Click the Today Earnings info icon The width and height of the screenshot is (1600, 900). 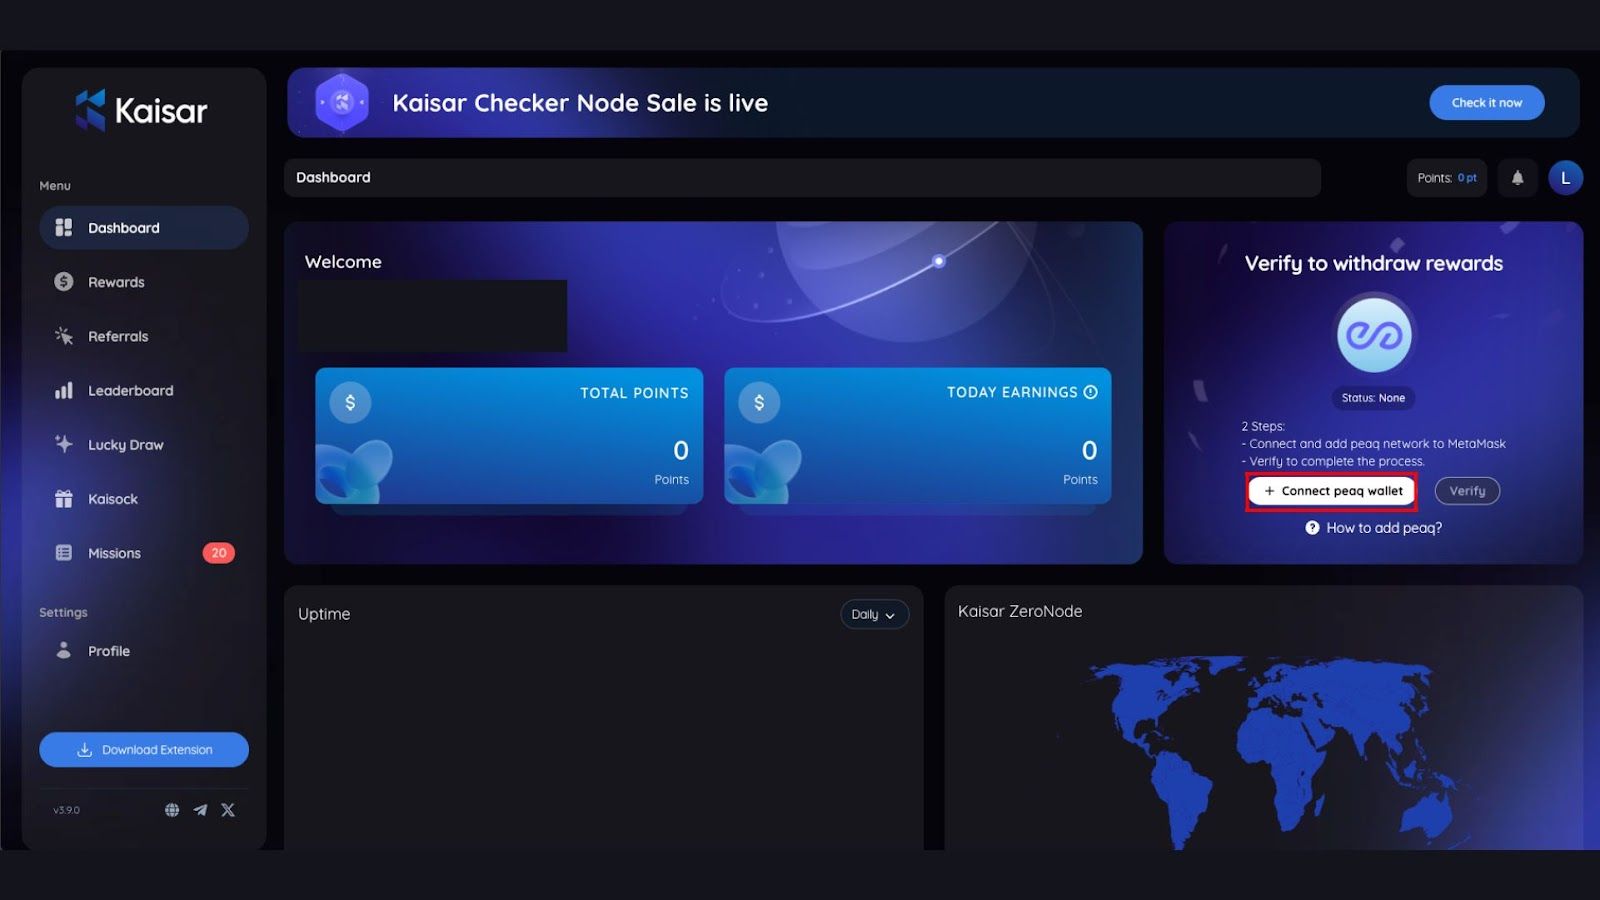pyautogui.click(x=1091, y=392)
